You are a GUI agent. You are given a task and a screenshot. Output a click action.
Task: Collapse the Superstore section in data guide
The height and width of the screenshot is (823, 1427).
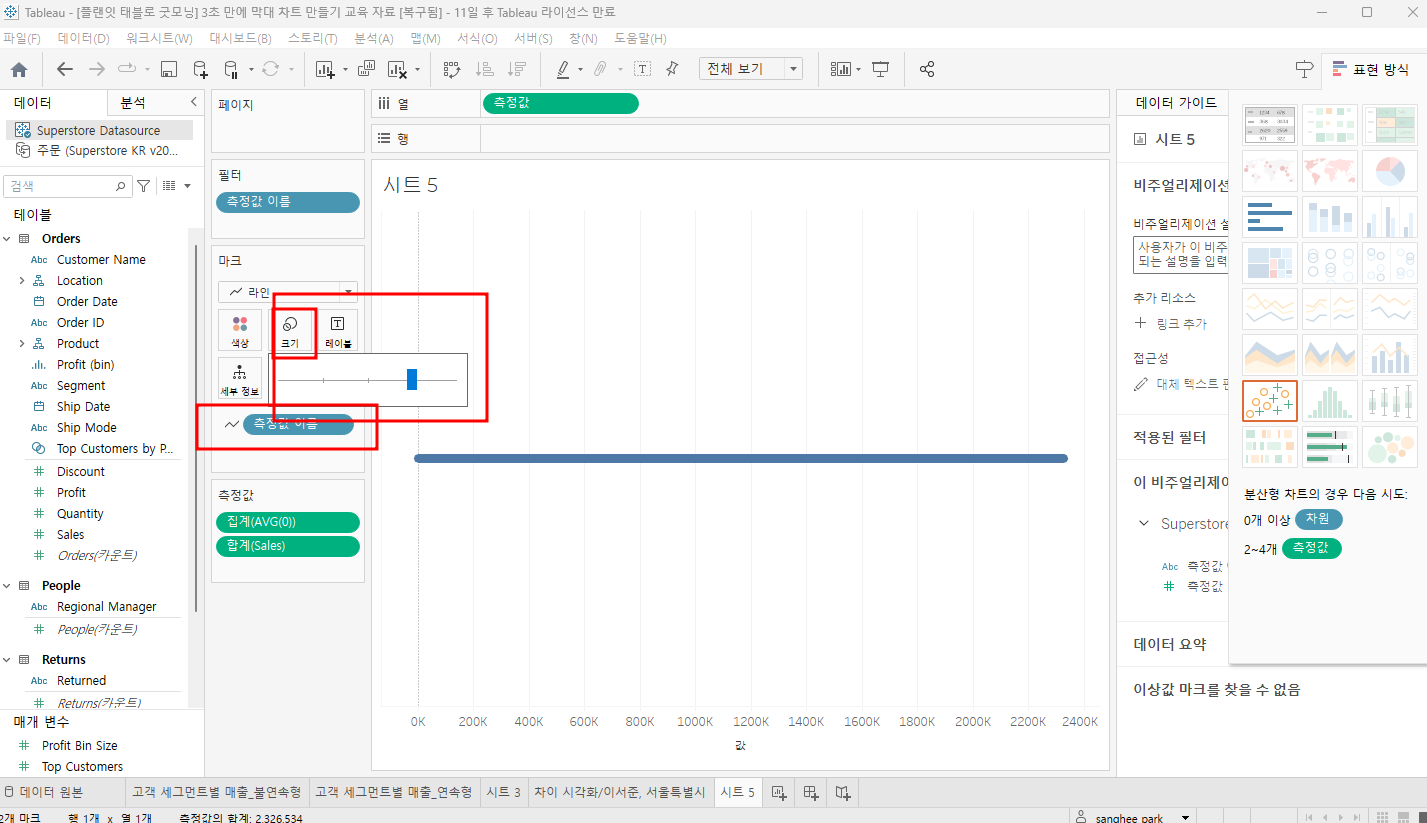click(x=1144, y=524)
